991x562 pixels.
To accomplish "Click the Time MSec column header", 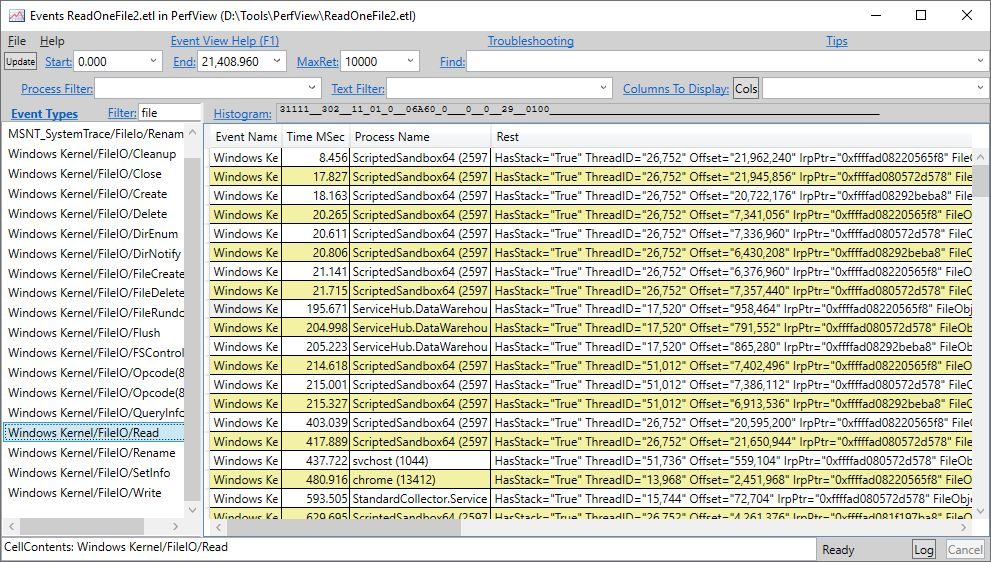I will click(x=315, y=137).
